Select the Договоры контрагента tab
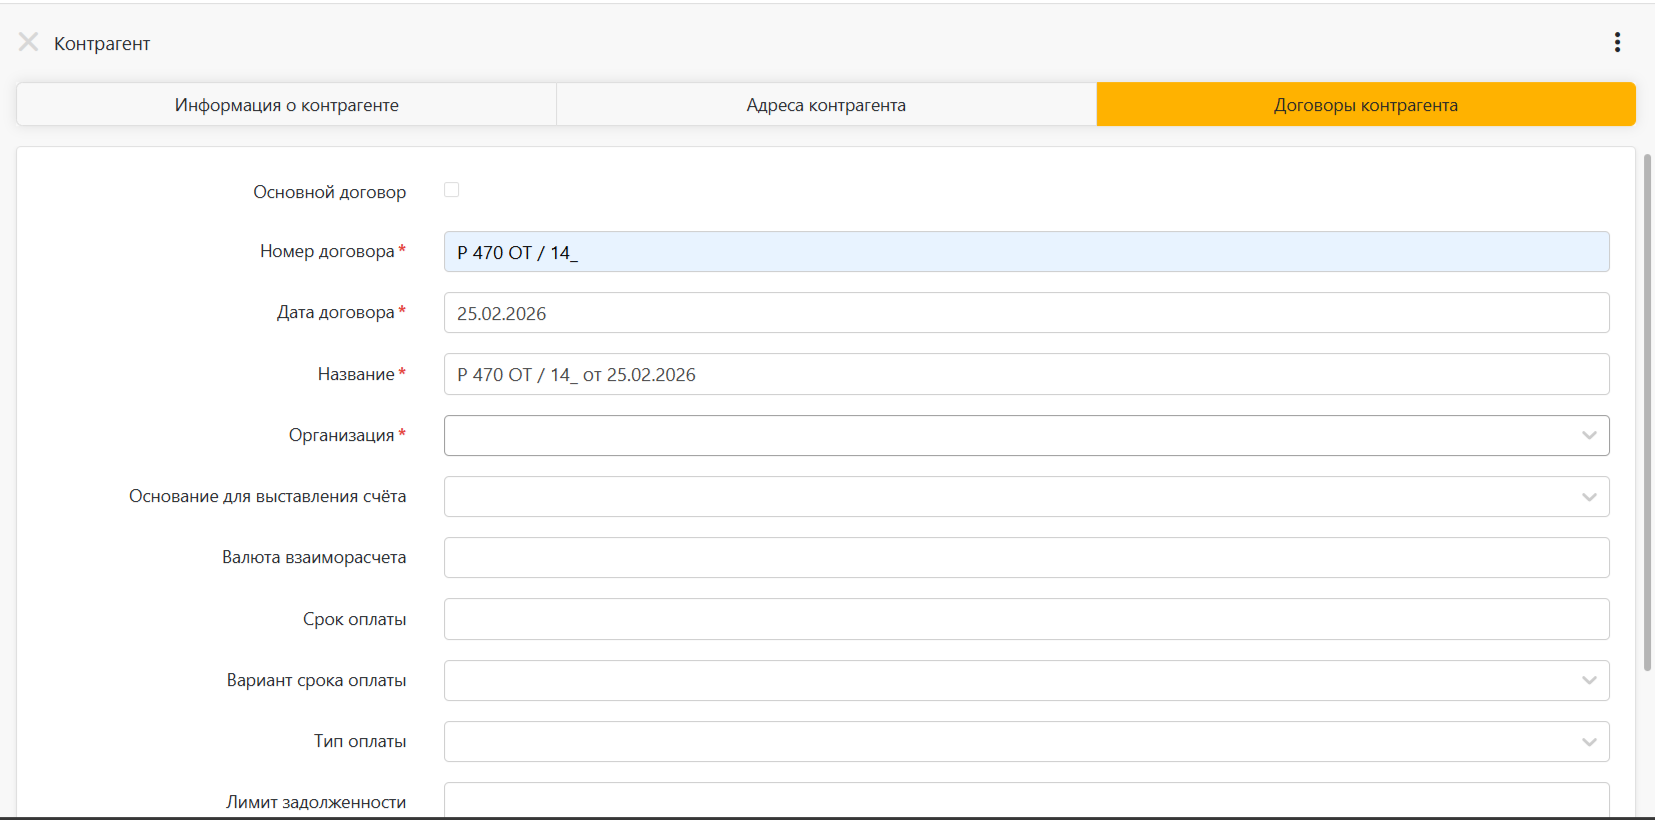The image size is (1655, 820). point(1365,105)
